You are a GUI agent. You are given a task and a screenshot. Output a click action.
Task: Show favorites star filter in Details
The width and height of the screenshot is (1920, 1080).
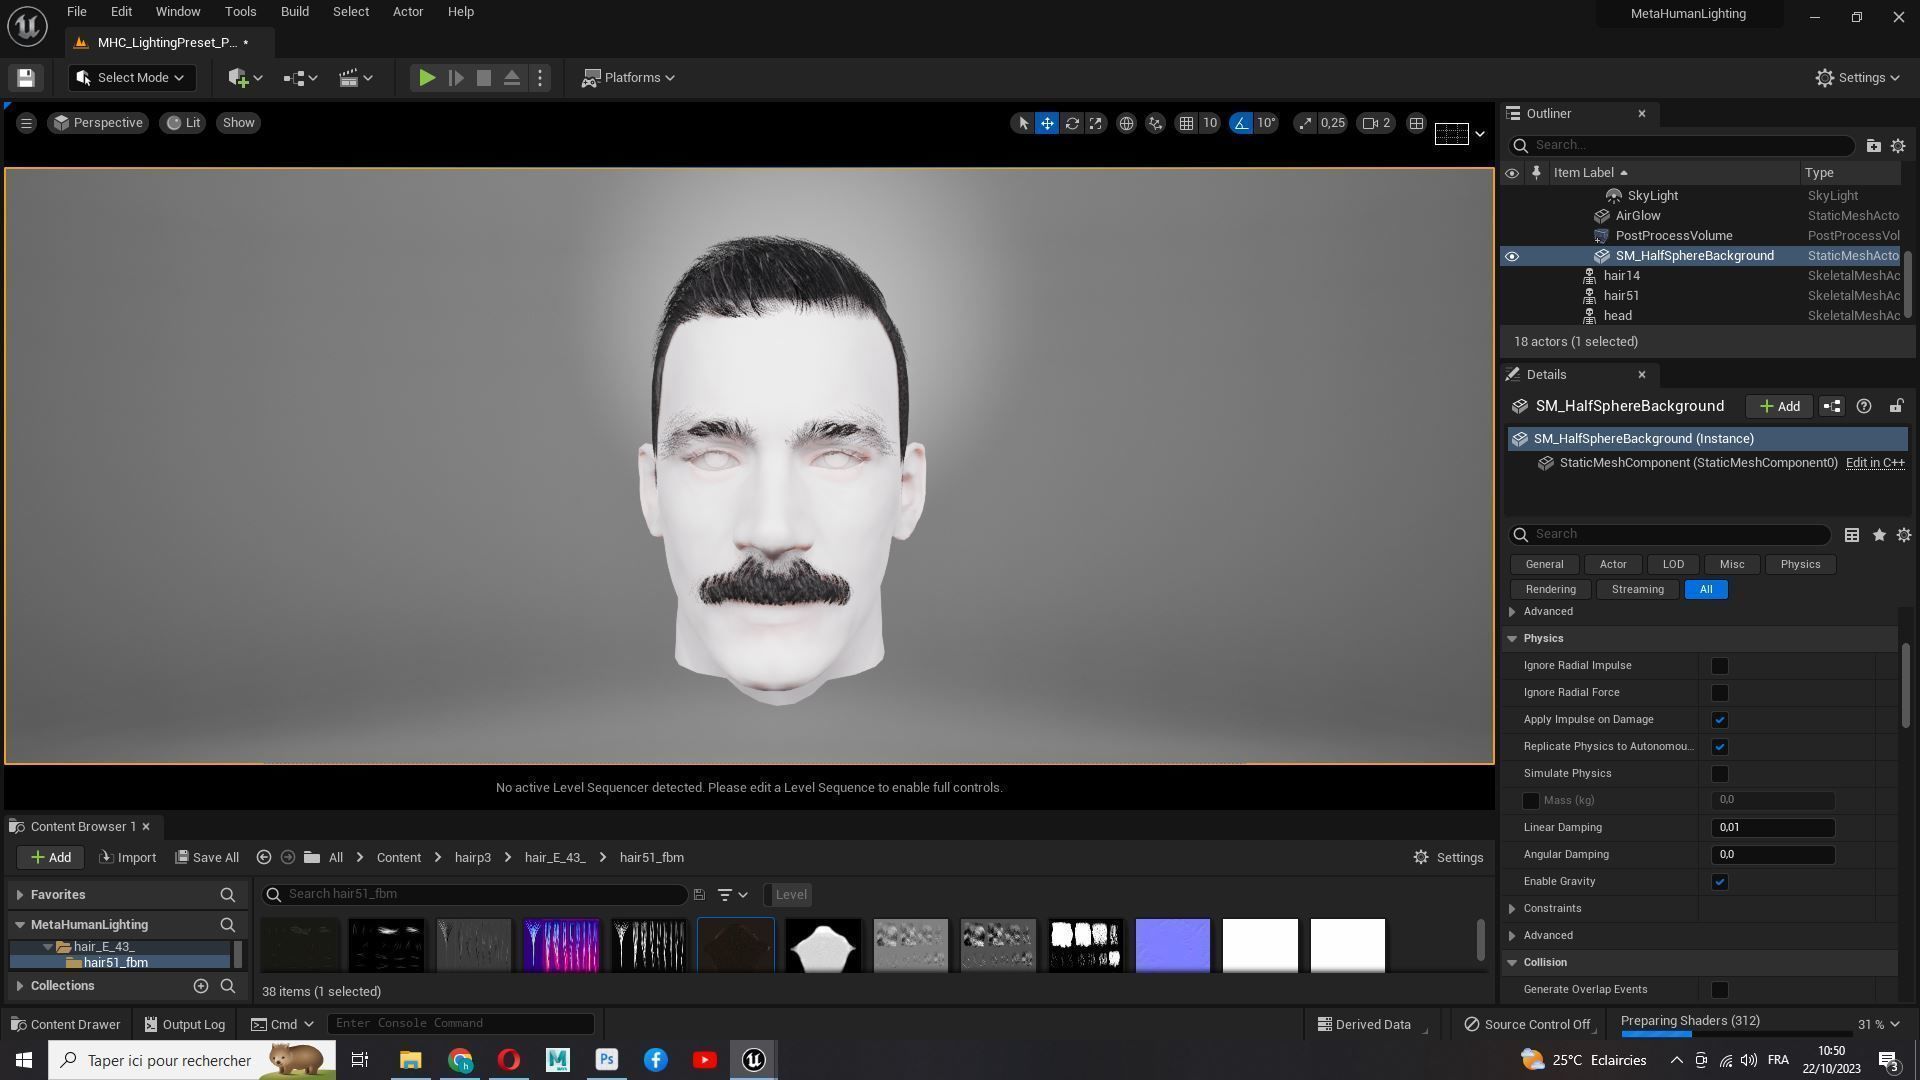[x=1879, y=535]
